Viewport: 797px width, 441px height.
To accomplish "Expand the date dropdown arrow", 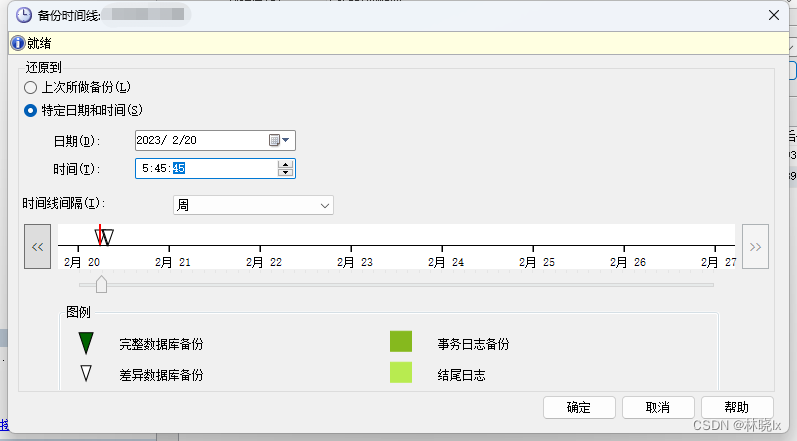I will click(x=286, y=141).
